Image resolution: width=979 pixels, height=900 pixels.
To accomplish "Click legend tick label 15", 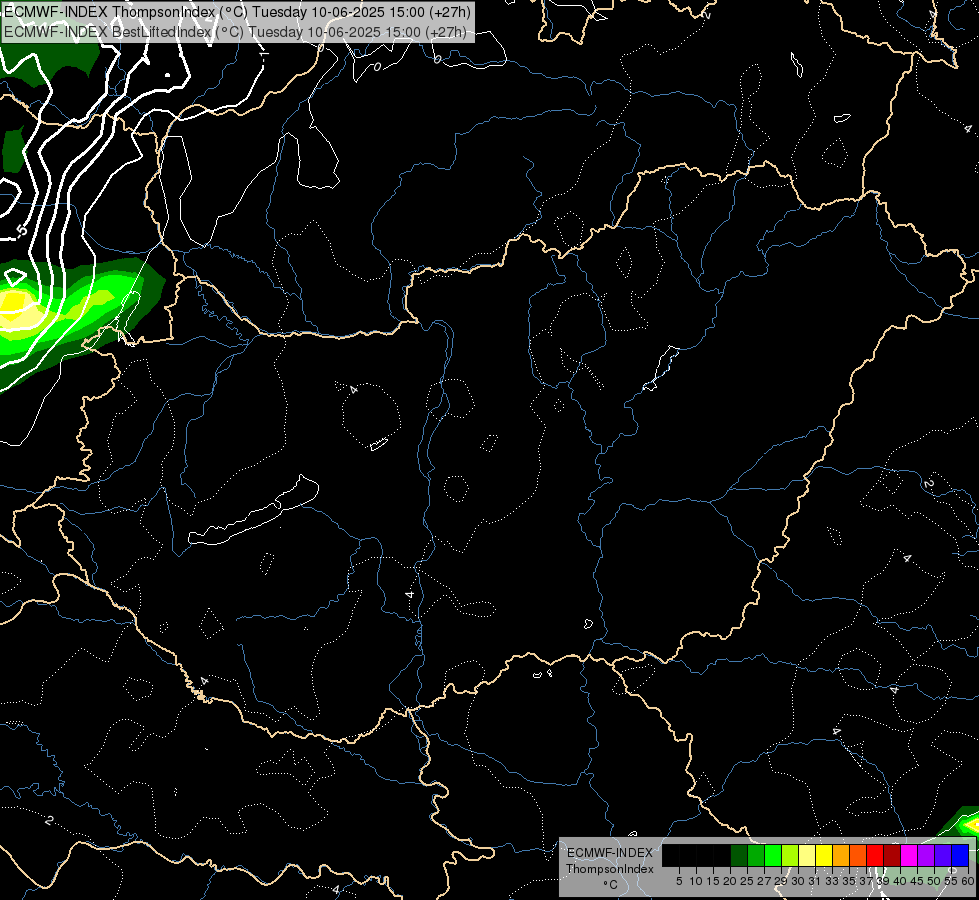I will (714, 881).
